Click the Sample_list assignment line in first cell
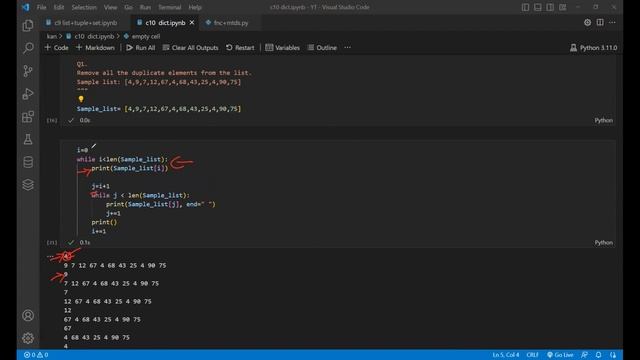Screen dimensions: 640x360 (159, 109)
